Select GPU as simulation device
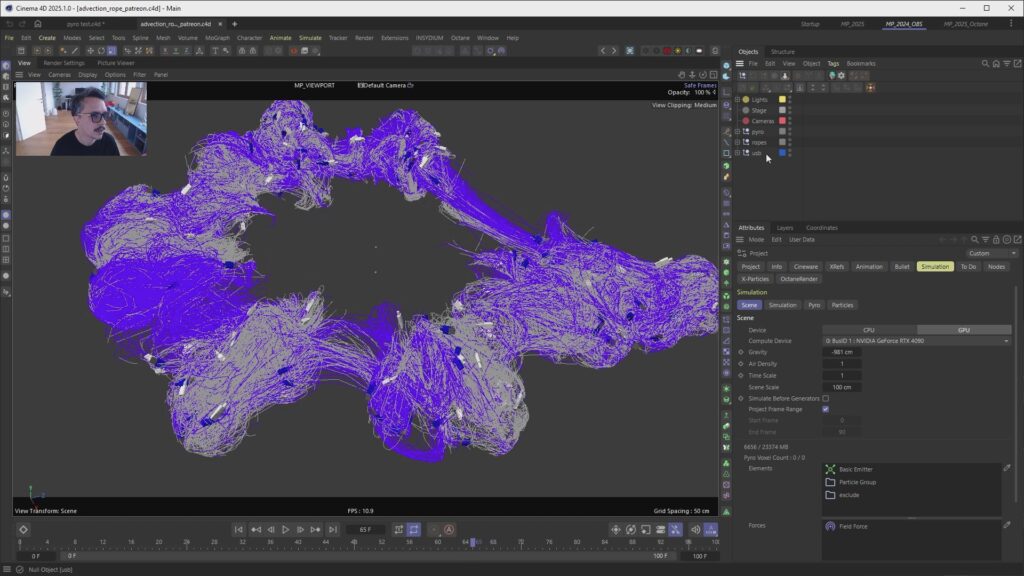Viewport: 1024px width, 576px height. tap(964, 330)
